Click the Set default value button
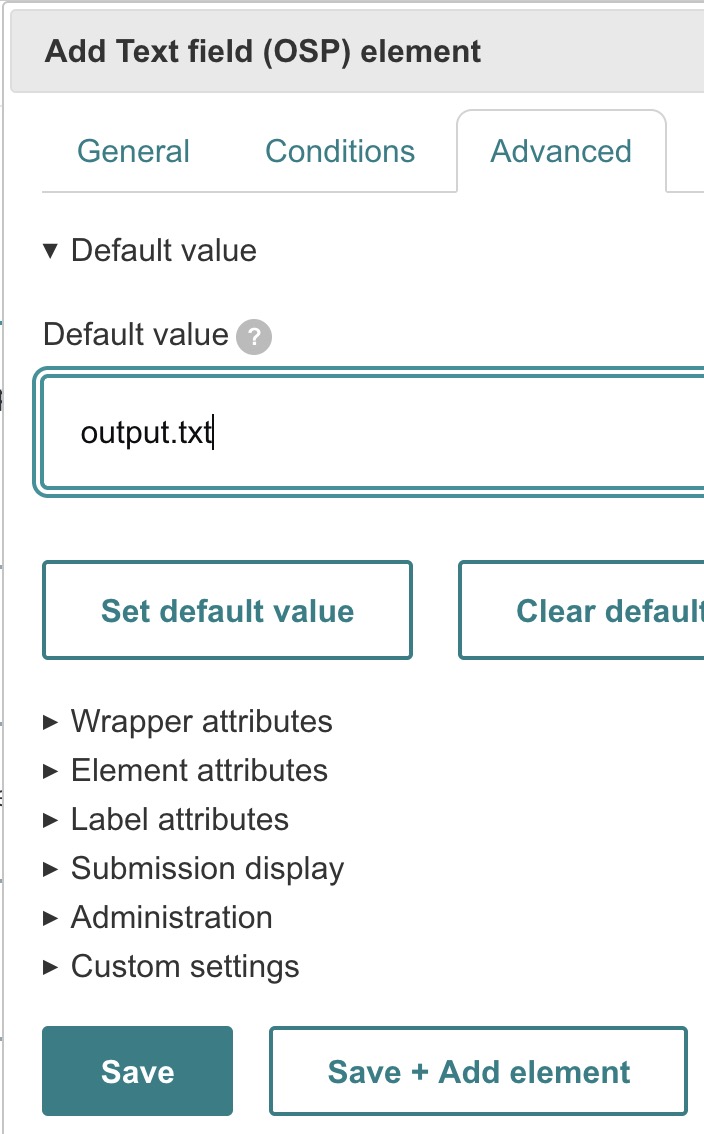The width and height of the screenshot is (704, 1134). (227, 611)
